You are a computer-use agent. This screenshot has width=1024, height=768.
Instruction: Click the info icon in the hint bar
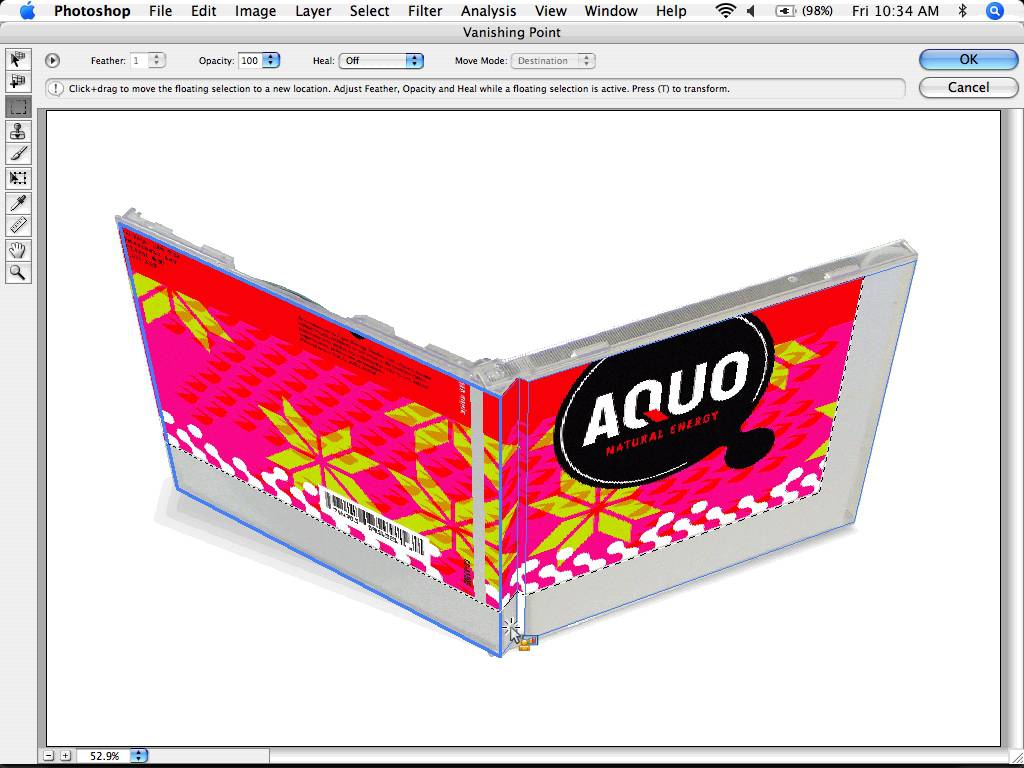[x=57, y=89]
